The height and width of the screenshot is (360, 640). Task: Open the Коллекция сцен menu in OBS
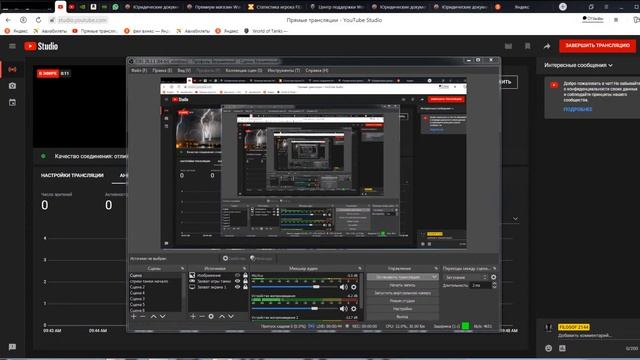[x=244, y=70]
